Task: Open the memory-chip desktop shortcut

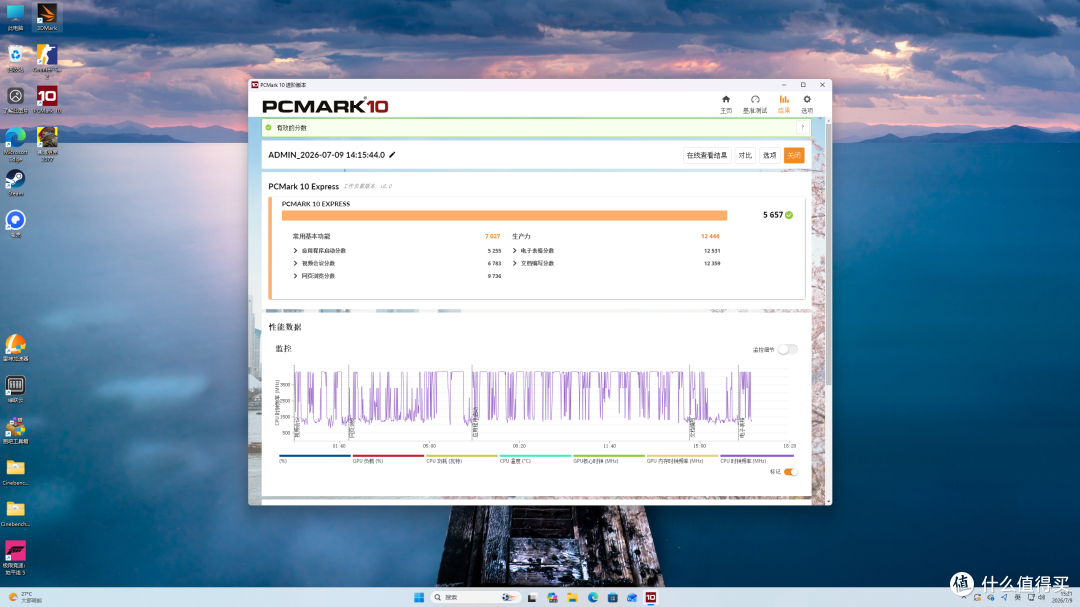Action: (x=15, y=389)
